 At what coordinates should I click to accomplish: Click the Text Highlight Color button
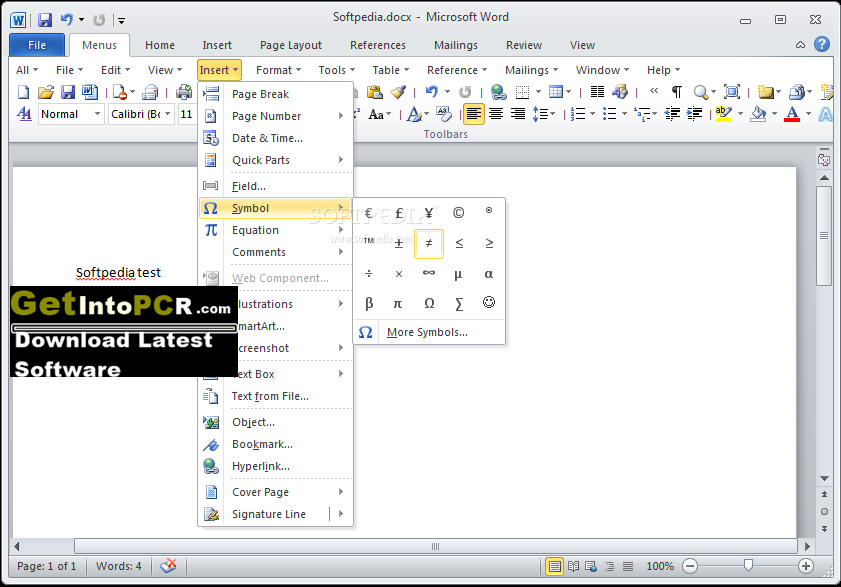click(x=724, y=114)
